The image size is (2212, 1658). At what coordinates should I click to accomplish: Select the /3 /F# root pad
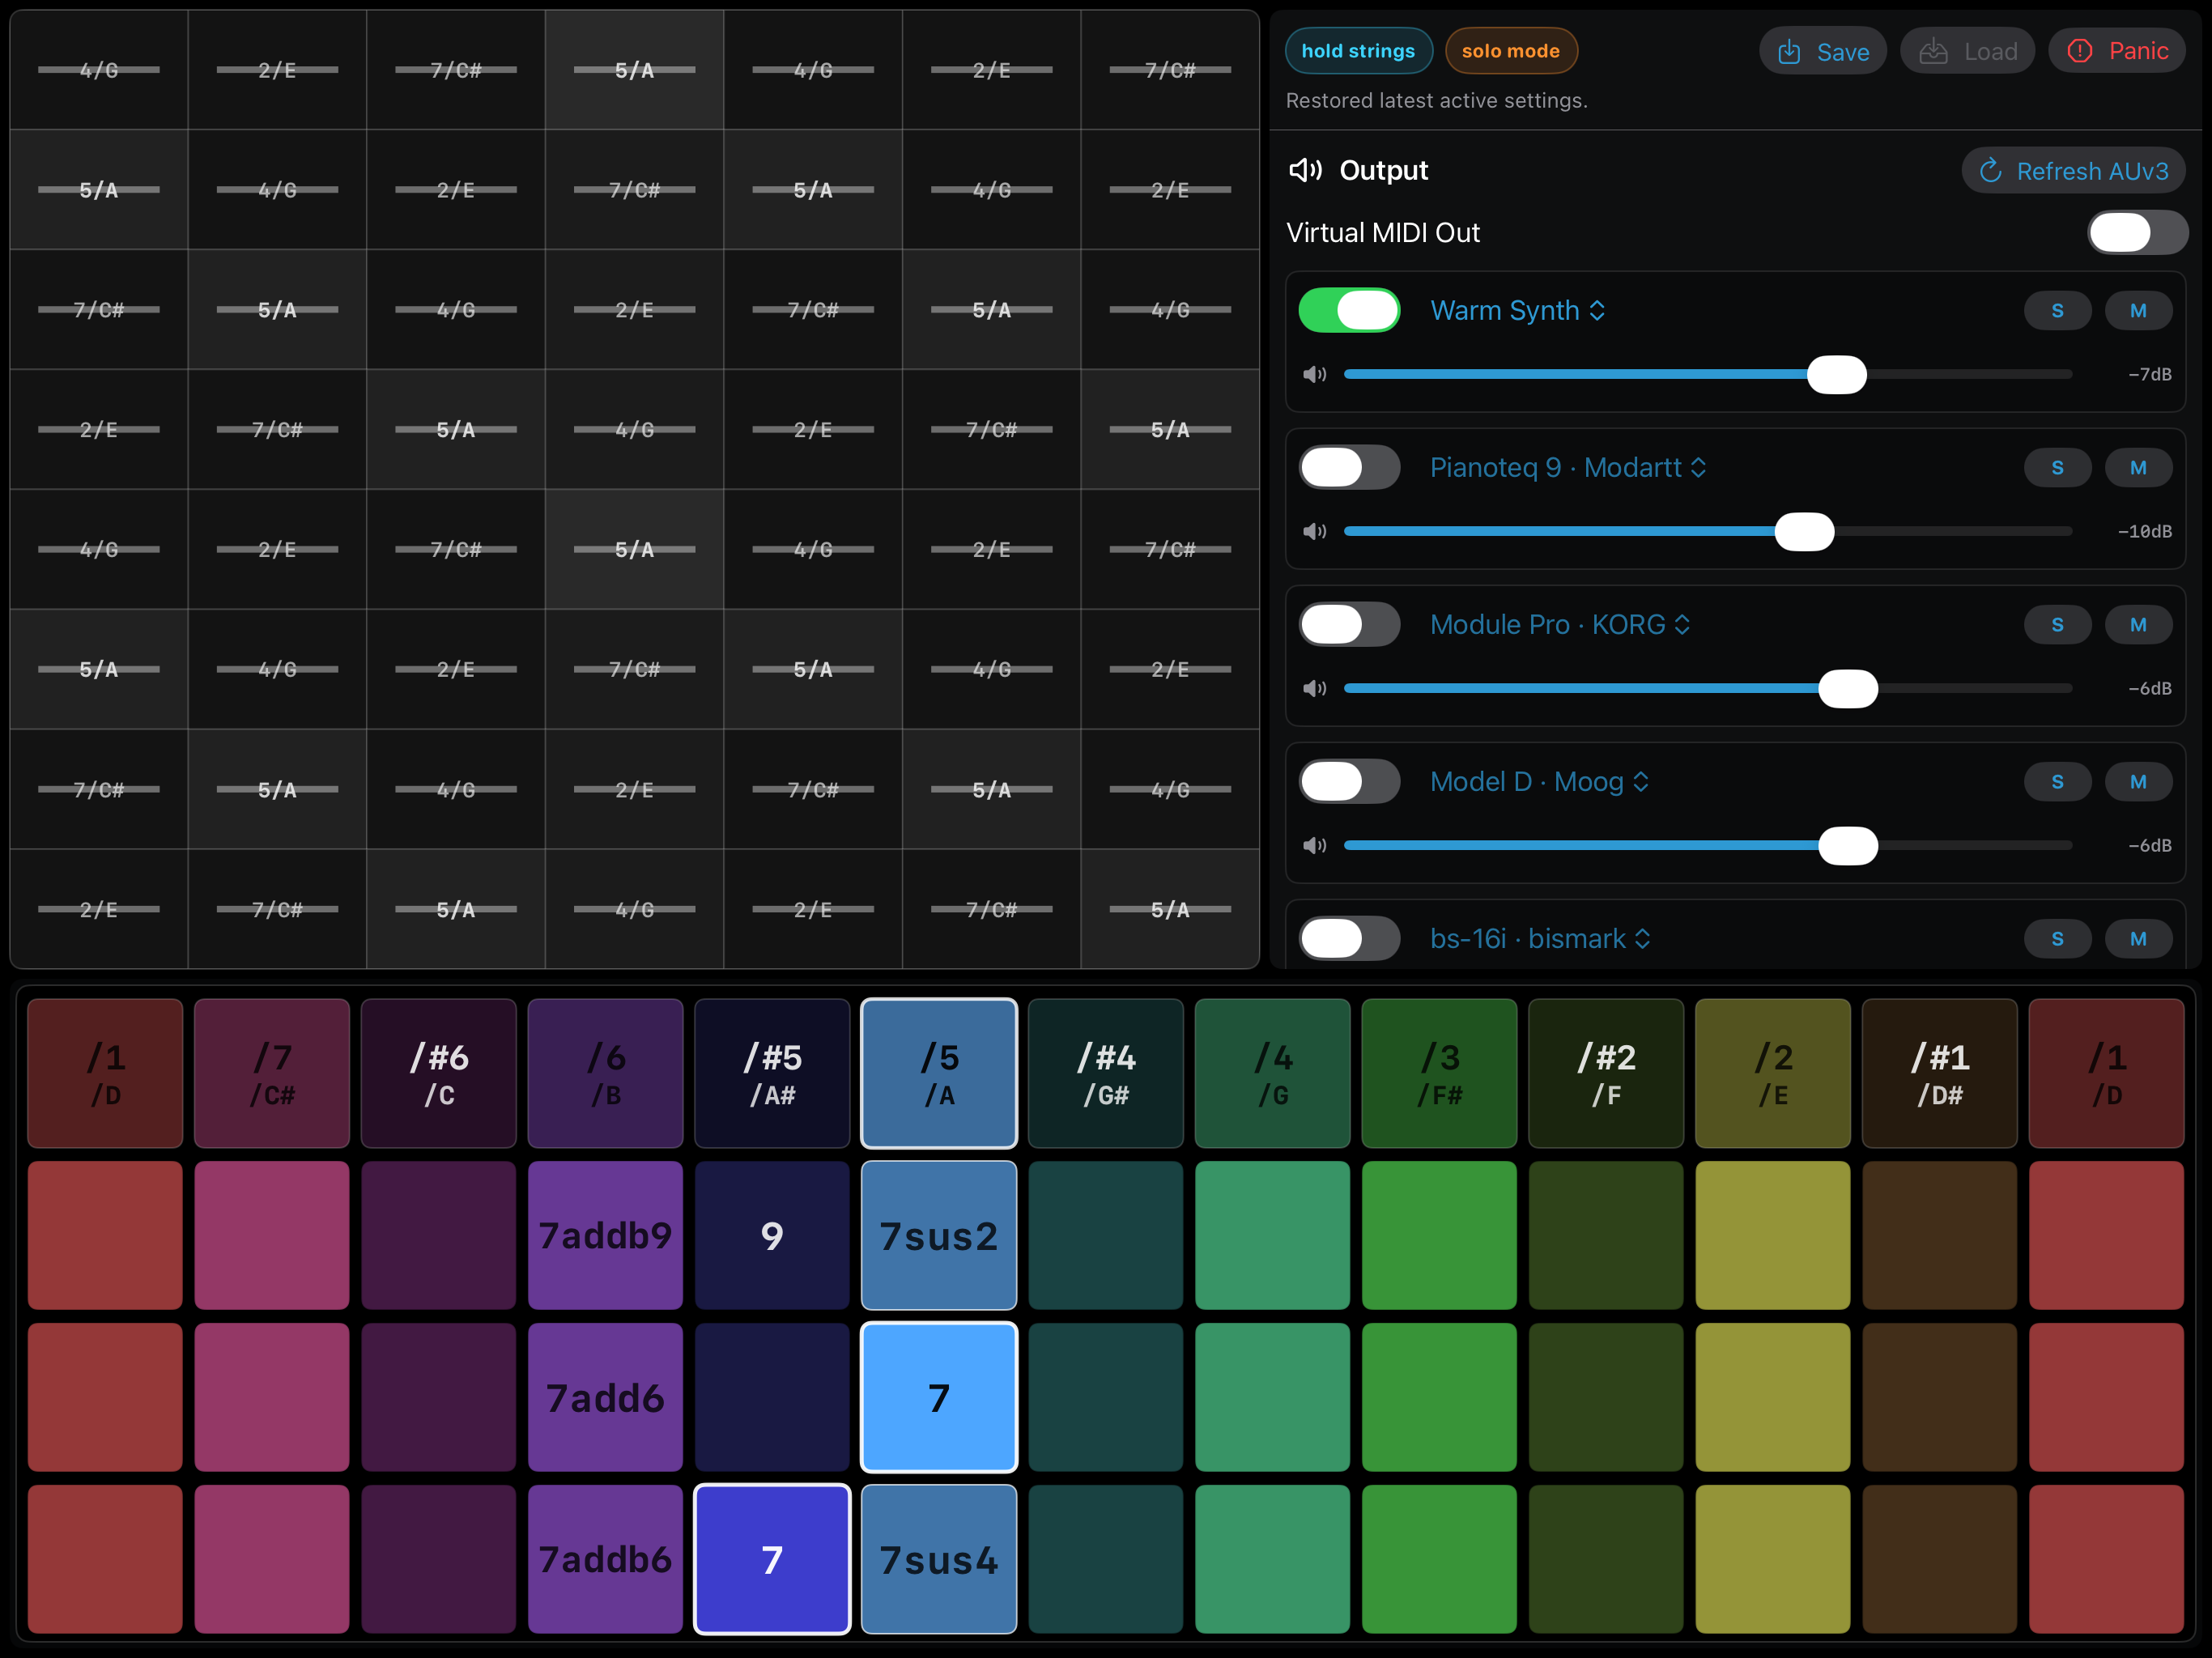click(1439, 1073)
